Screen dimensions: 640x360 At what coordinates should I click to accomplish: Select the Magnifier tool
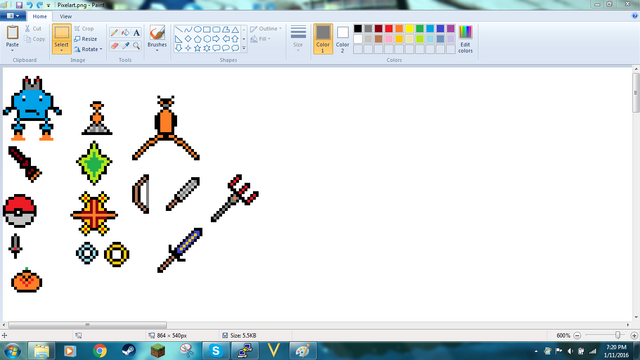[136, 46]
